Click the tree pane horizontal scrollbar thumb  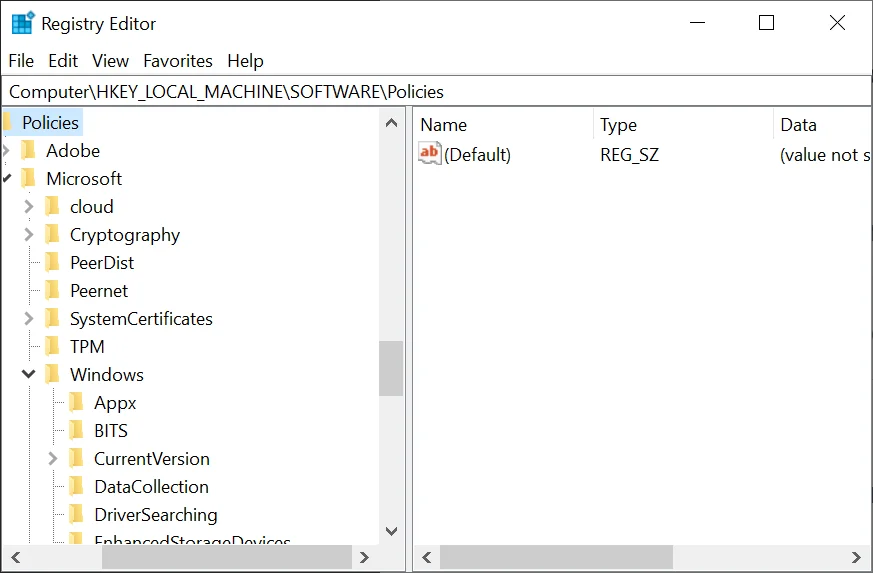227,557
